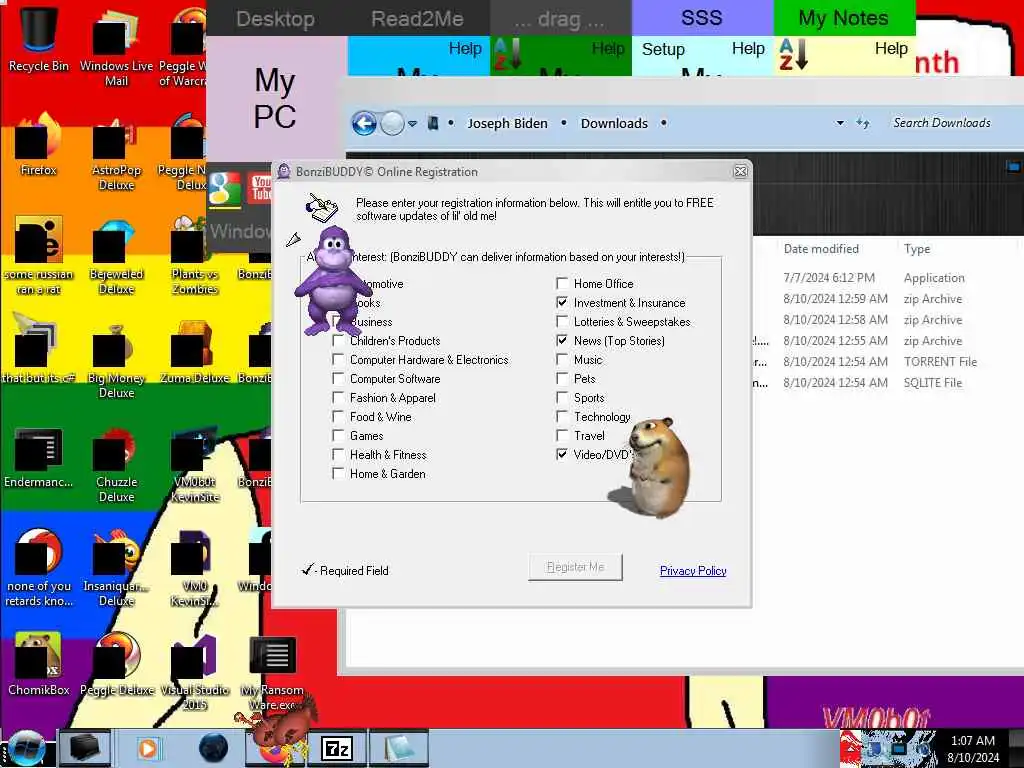1024x768 pixels.
Task: Open the My Notes tab
Action: coord(844,18)
